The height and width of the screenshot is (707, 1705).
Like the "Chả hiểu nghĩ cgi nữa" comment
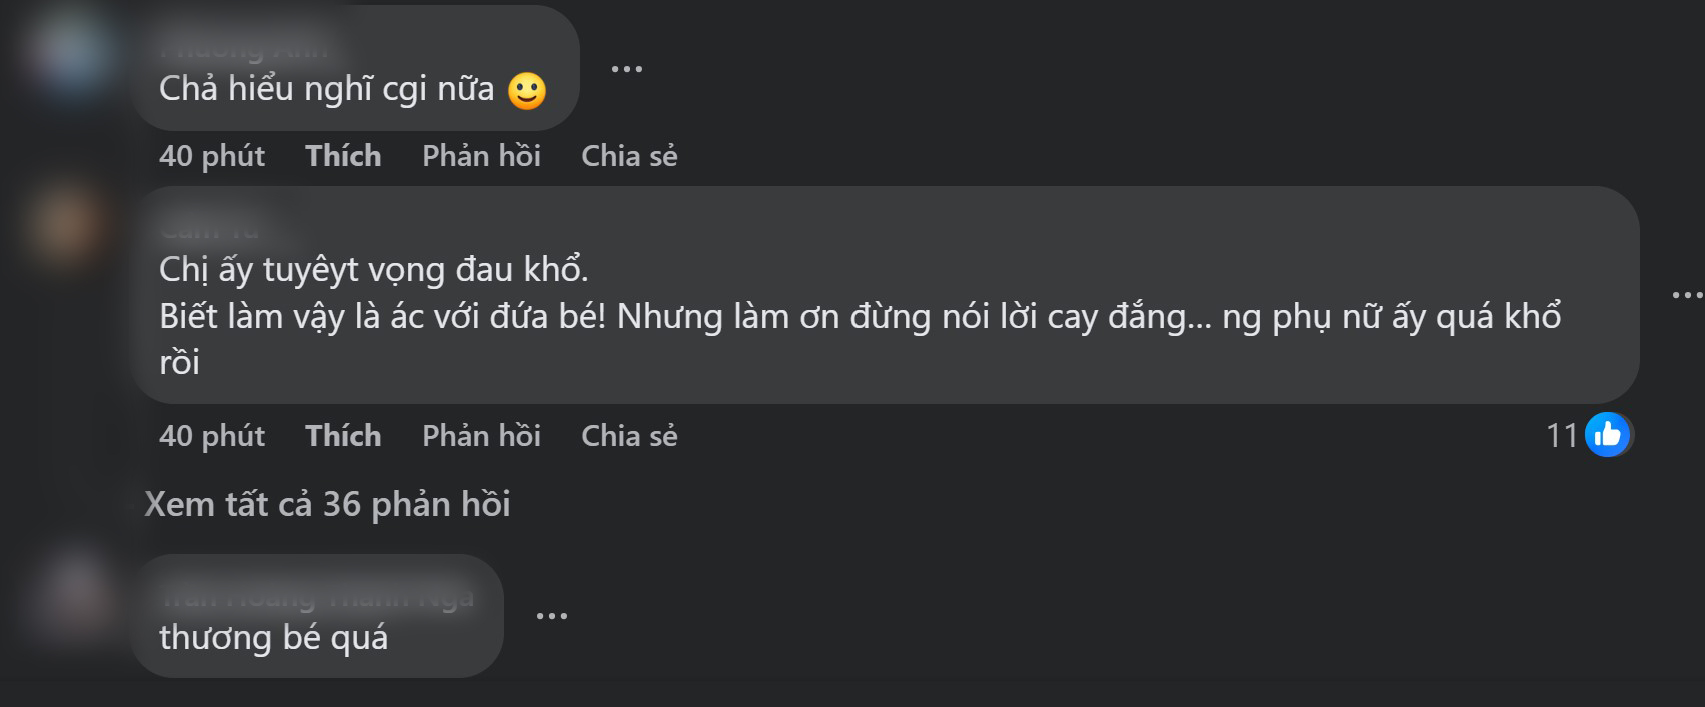343,156
